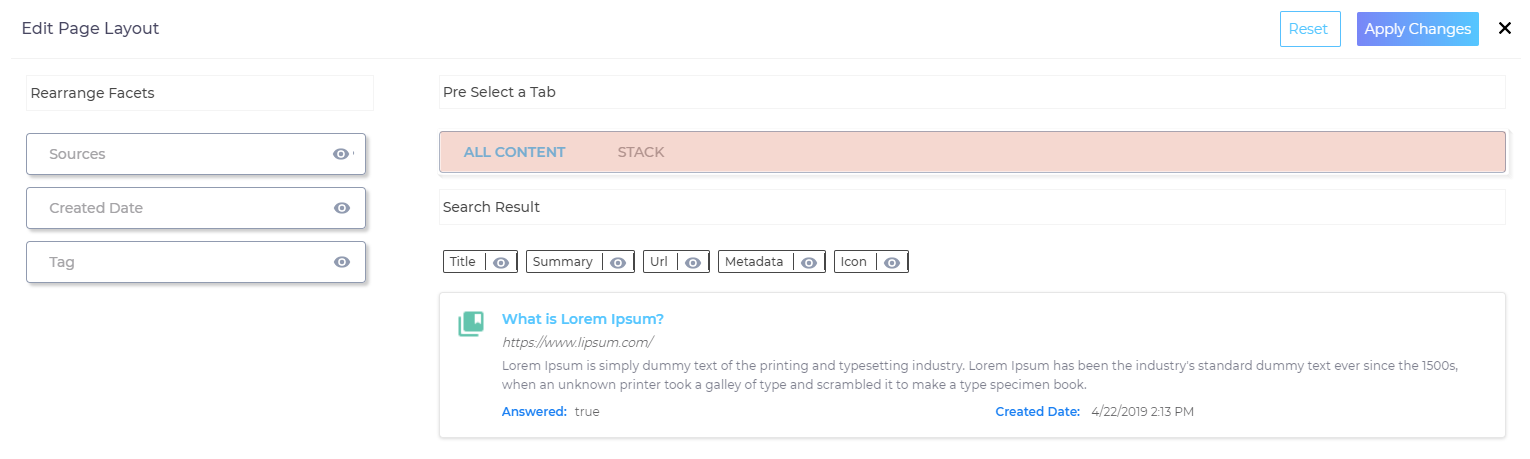The height and width of the screenshot is (459, 1530).
Task: Close the Edit Page Layout dialog
Action: (x=1504, y=29)
